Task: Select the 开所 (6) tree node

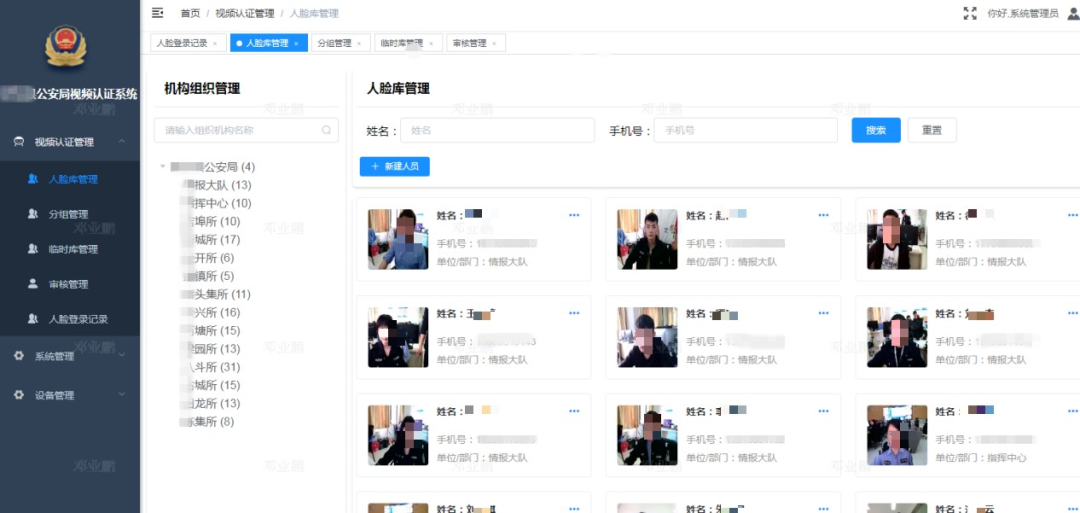Action: (x=209, y=258)
